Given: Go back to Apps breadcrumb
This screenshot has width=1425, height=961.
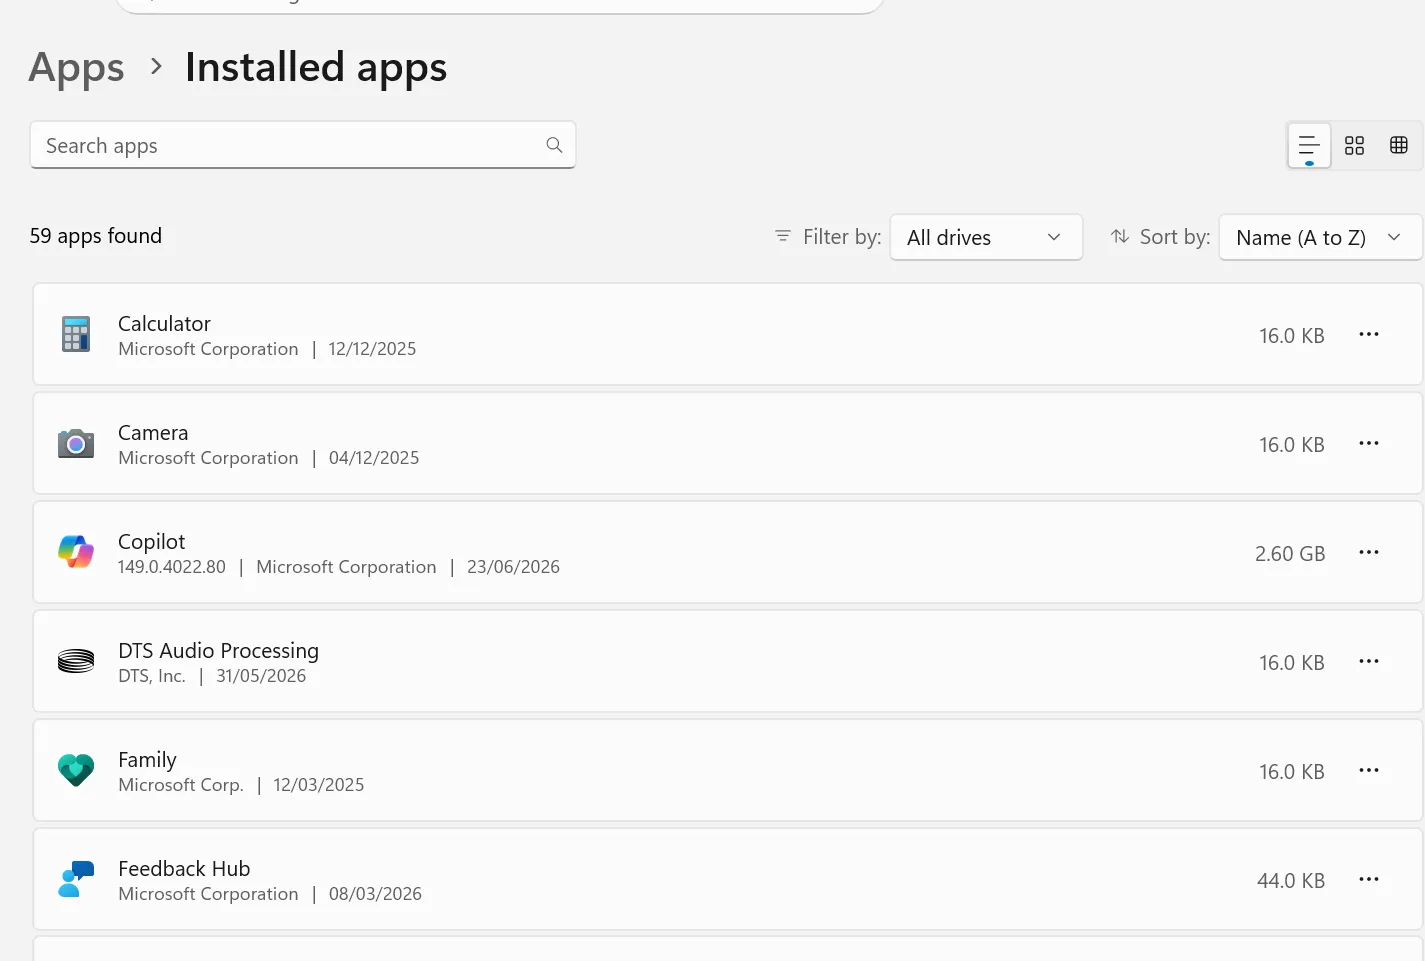Looking at the screenshot, I should coord(77,67).
